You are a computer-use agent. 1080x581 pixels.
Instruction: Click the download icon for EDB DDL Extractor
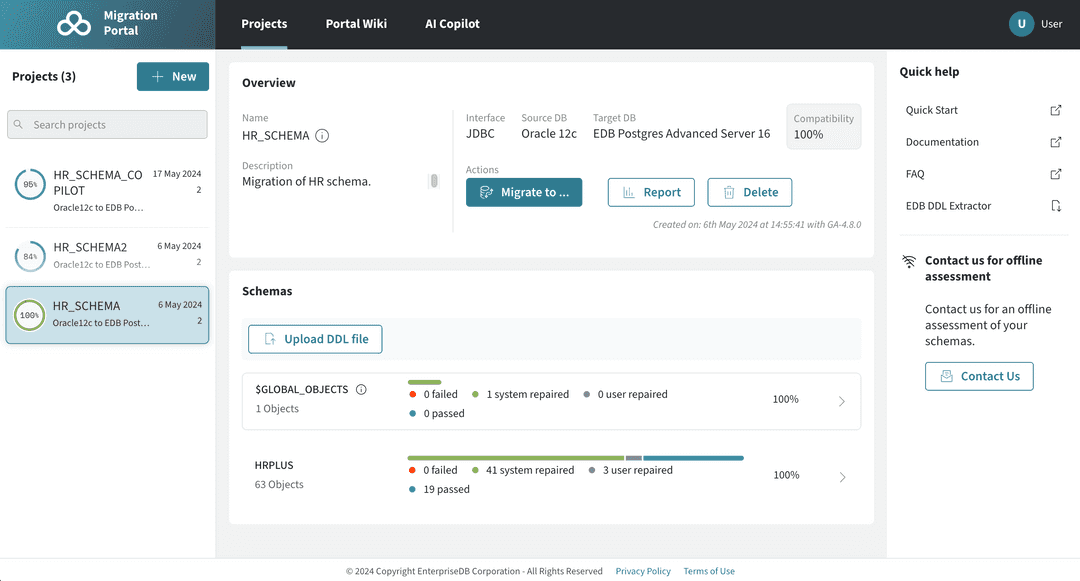point(1056,206)
